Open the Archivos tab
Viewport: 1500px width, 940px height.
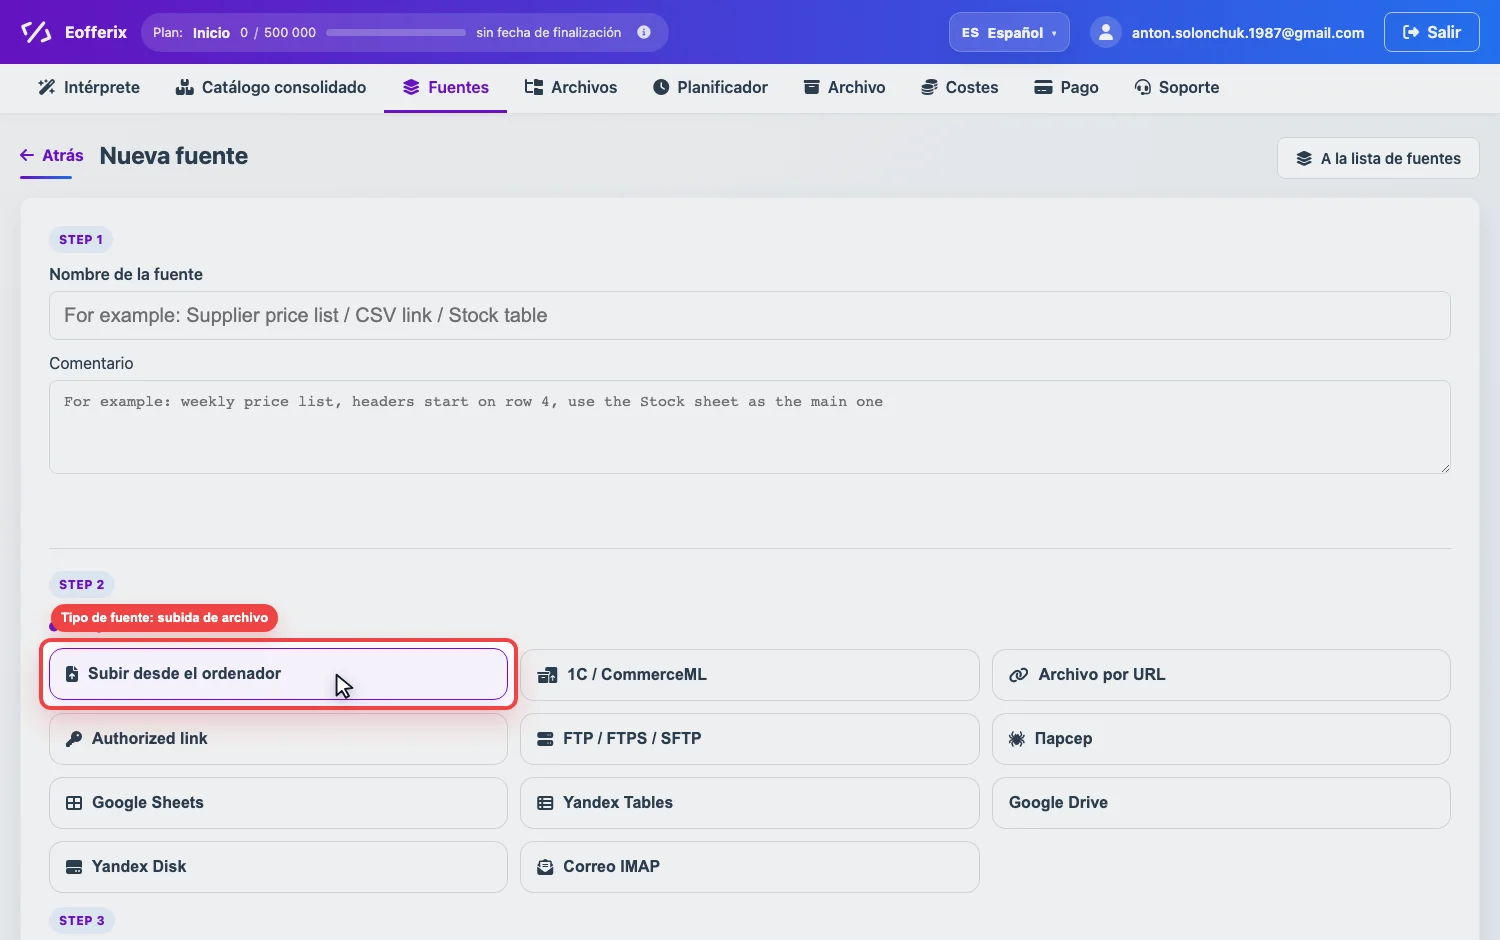click(x=571, y=87)
